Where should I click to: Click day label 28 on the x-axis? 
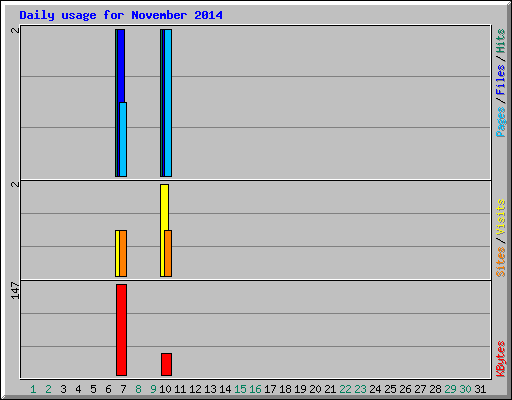coord(435,389)
